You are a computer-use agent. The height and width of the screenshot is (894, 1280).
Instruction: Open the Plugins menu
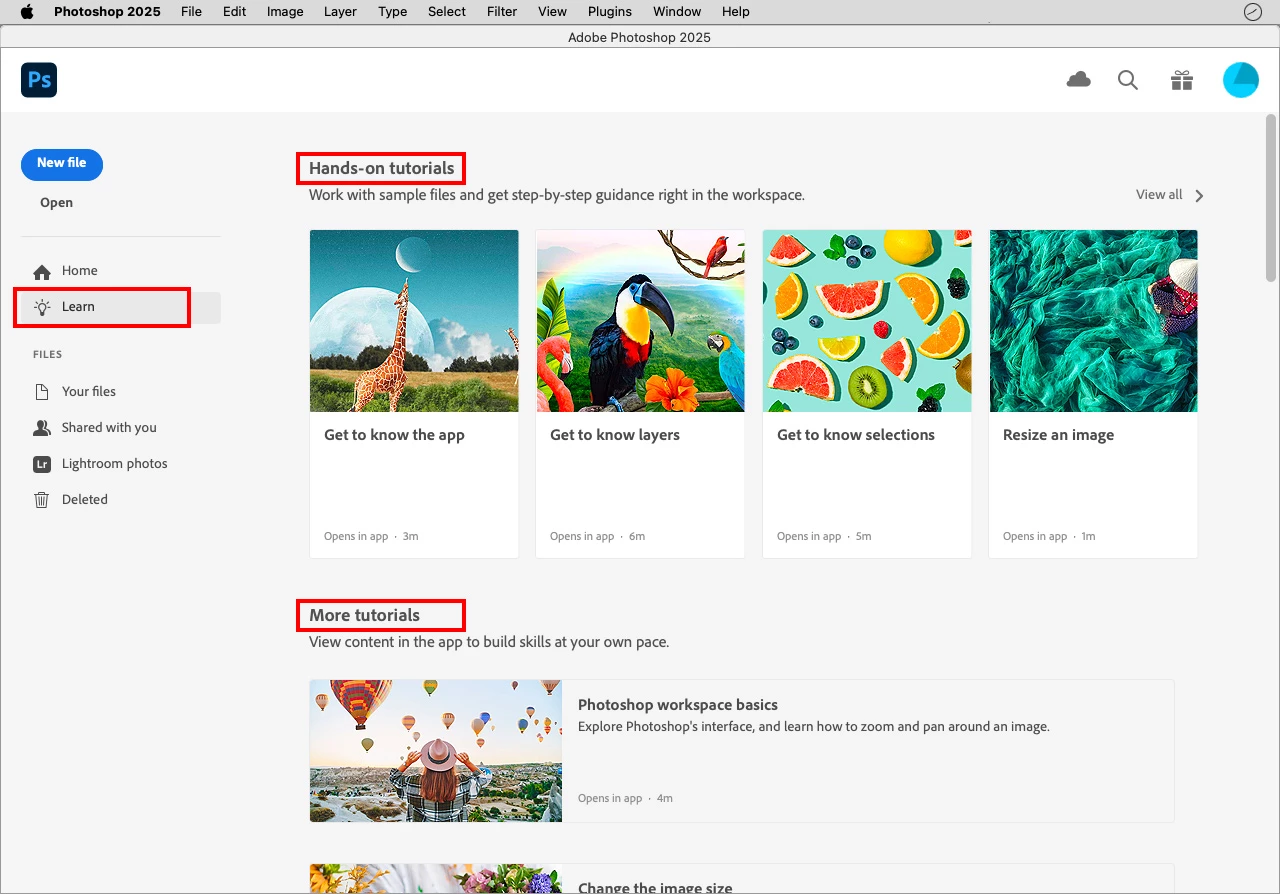pos(610,12)
